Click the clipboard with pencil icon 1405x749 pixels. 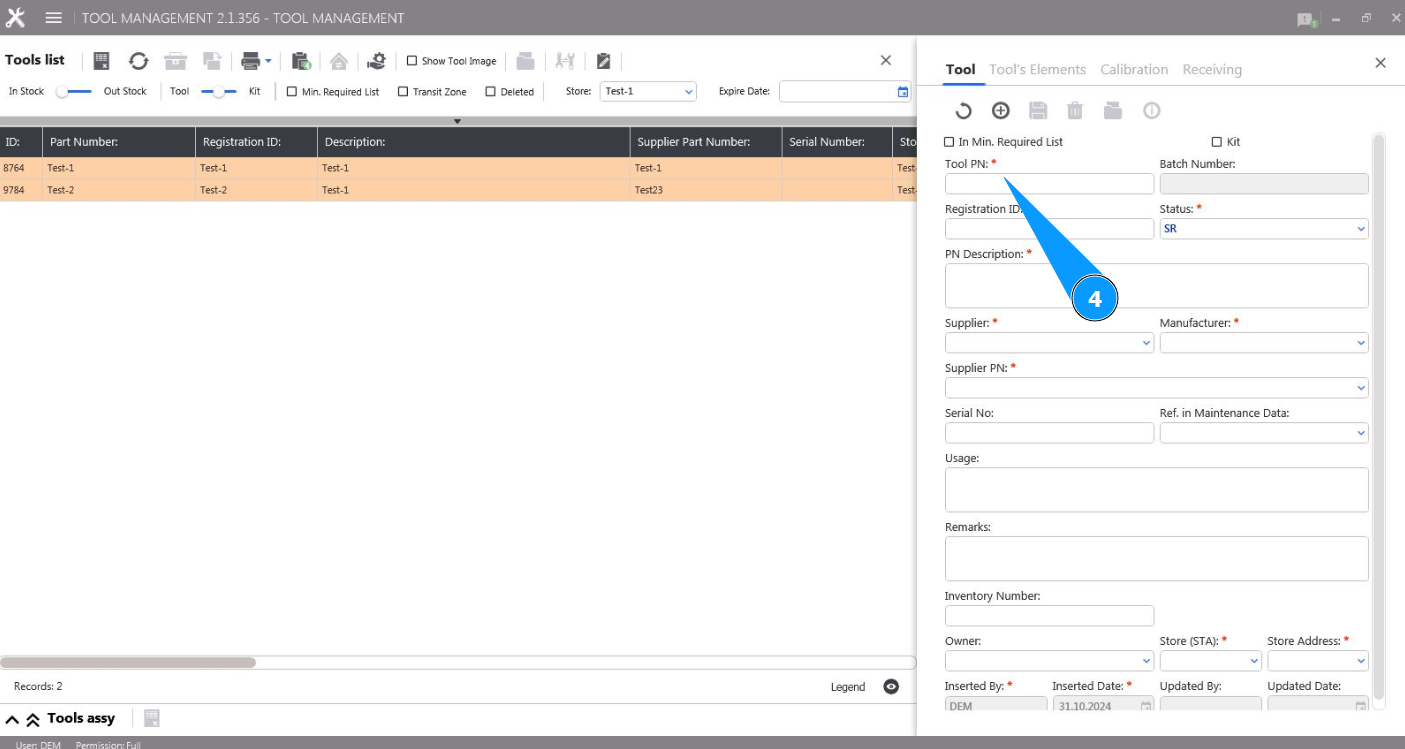(x=604, y=61)
